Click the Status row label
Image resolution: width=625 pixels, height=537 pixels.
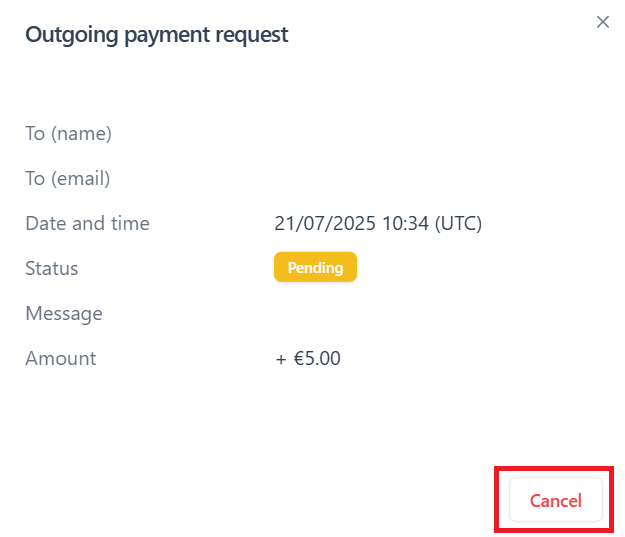52,268
